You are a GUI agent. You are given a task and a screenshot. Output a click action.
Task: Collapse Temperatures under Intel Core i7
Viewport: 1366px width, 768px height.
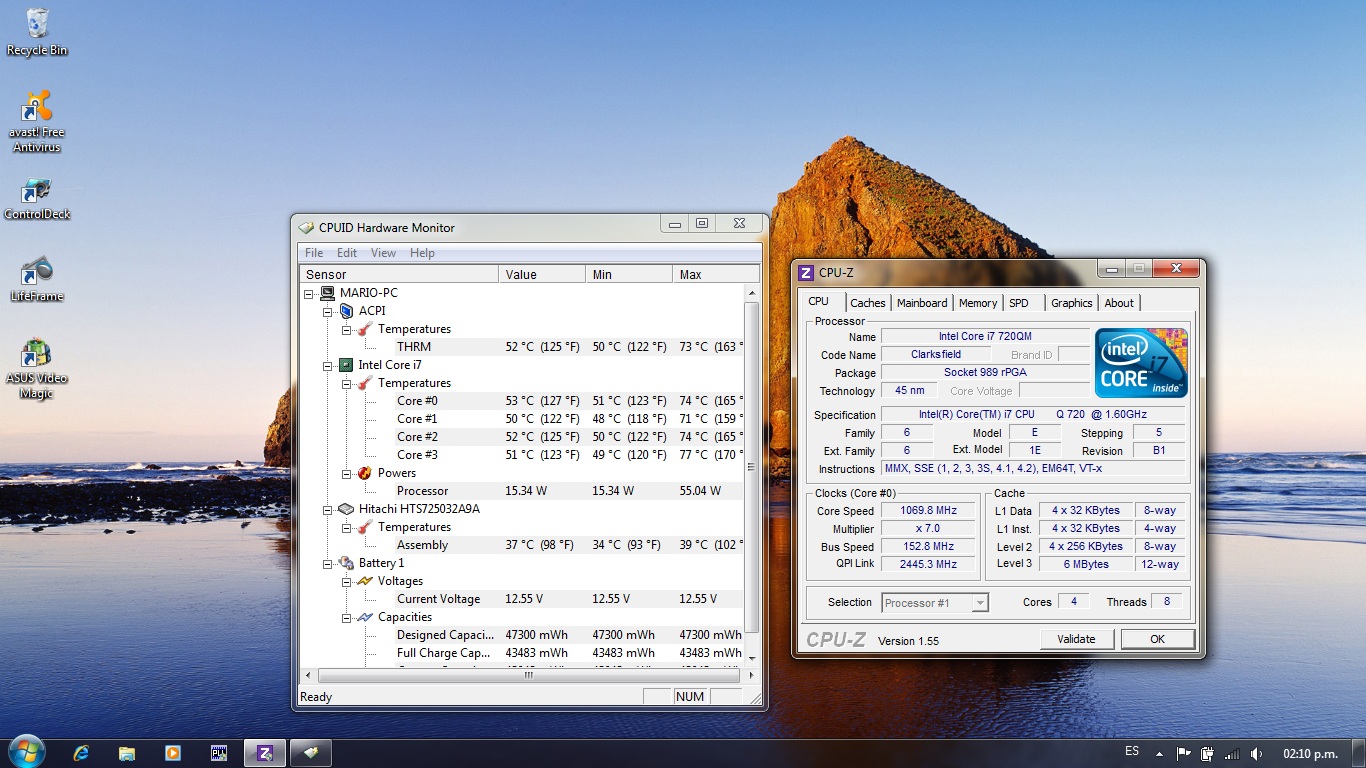tap(347, 384)
